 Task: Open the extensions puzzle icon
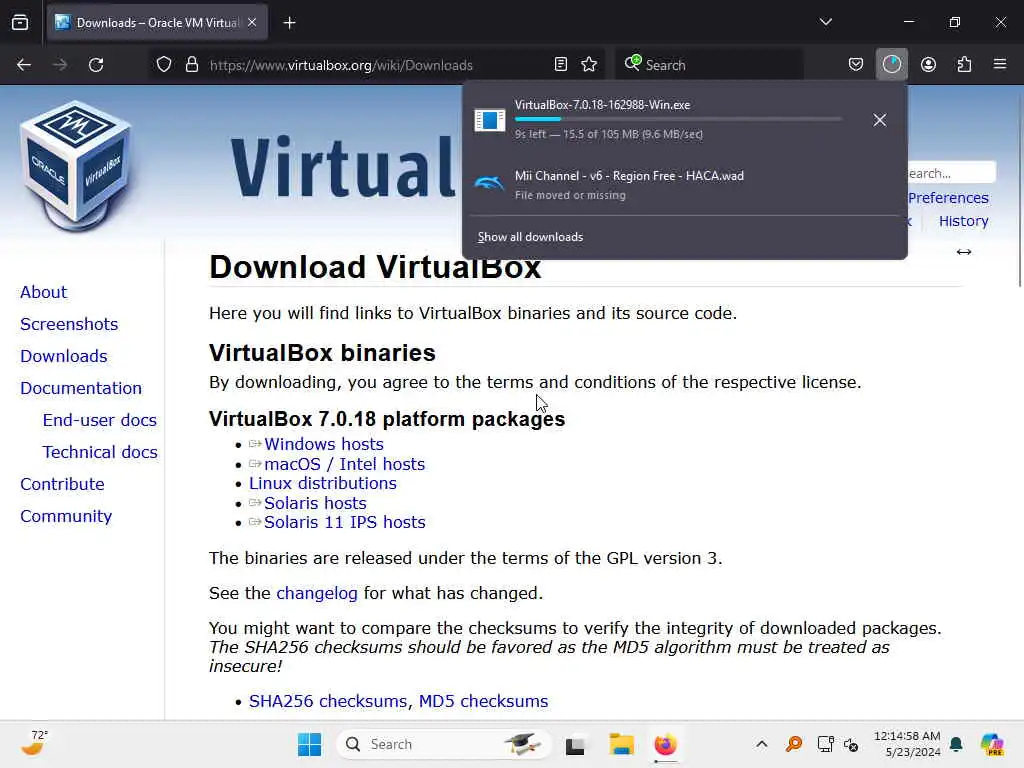click(x=964, y=65)
